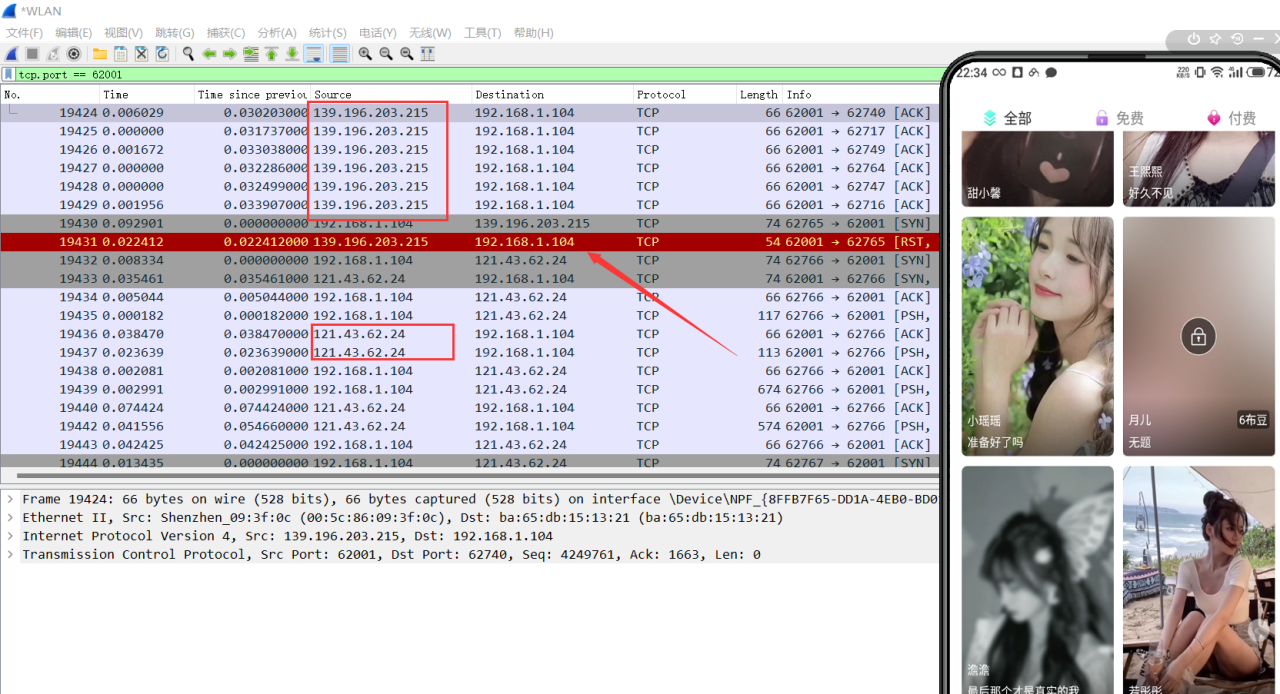Start capture with the shark fin icon
This screenshot has height=694, width=1280.
11,54
